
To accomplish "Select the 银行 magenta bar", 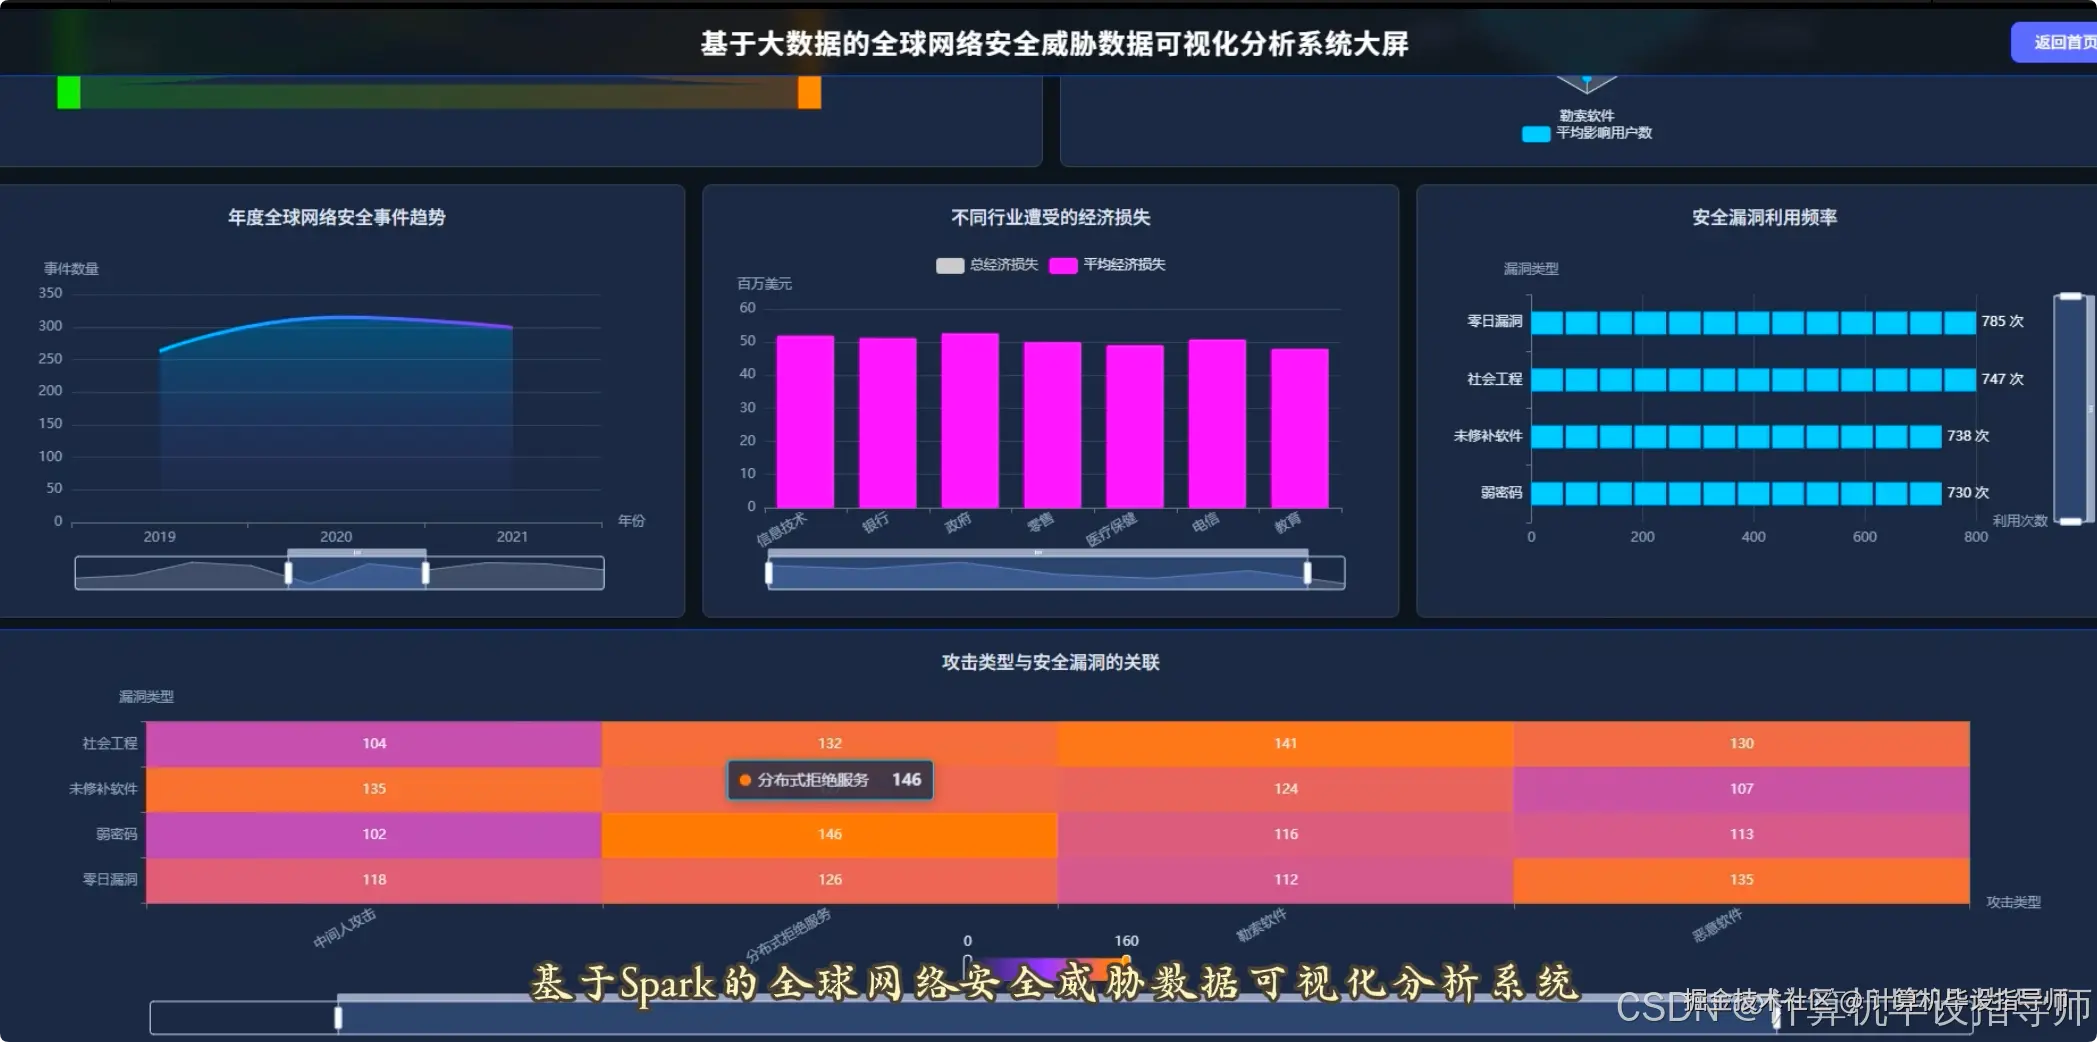I will pos(888,423).
